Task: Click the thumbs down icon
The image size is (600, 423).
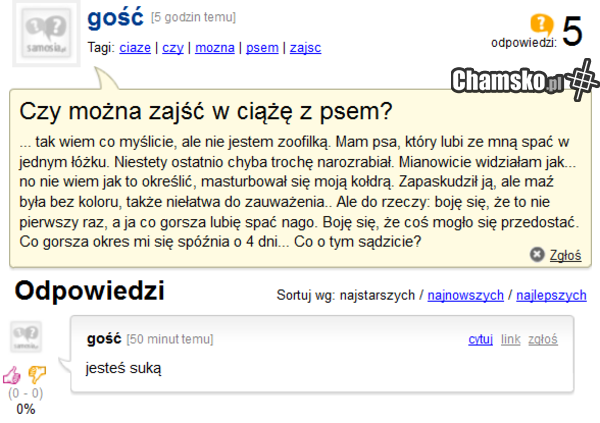Action: pos(38,375)
